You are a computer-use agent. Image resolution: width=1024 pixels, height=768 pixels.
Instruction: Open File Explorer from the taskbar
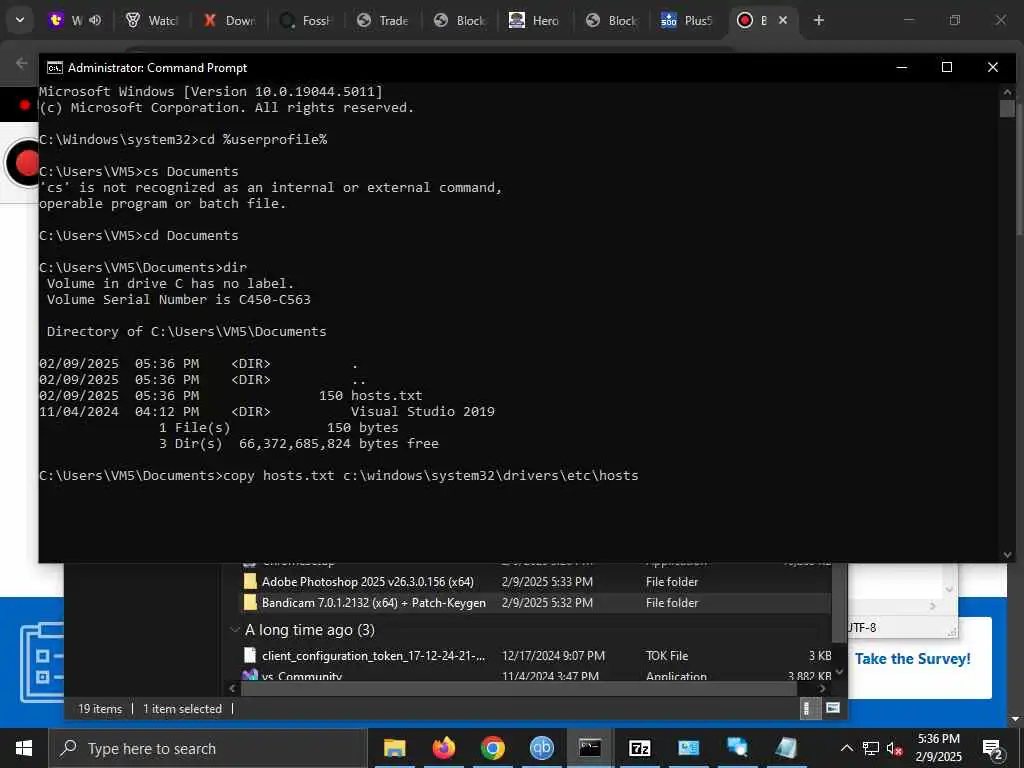point(394,748)
